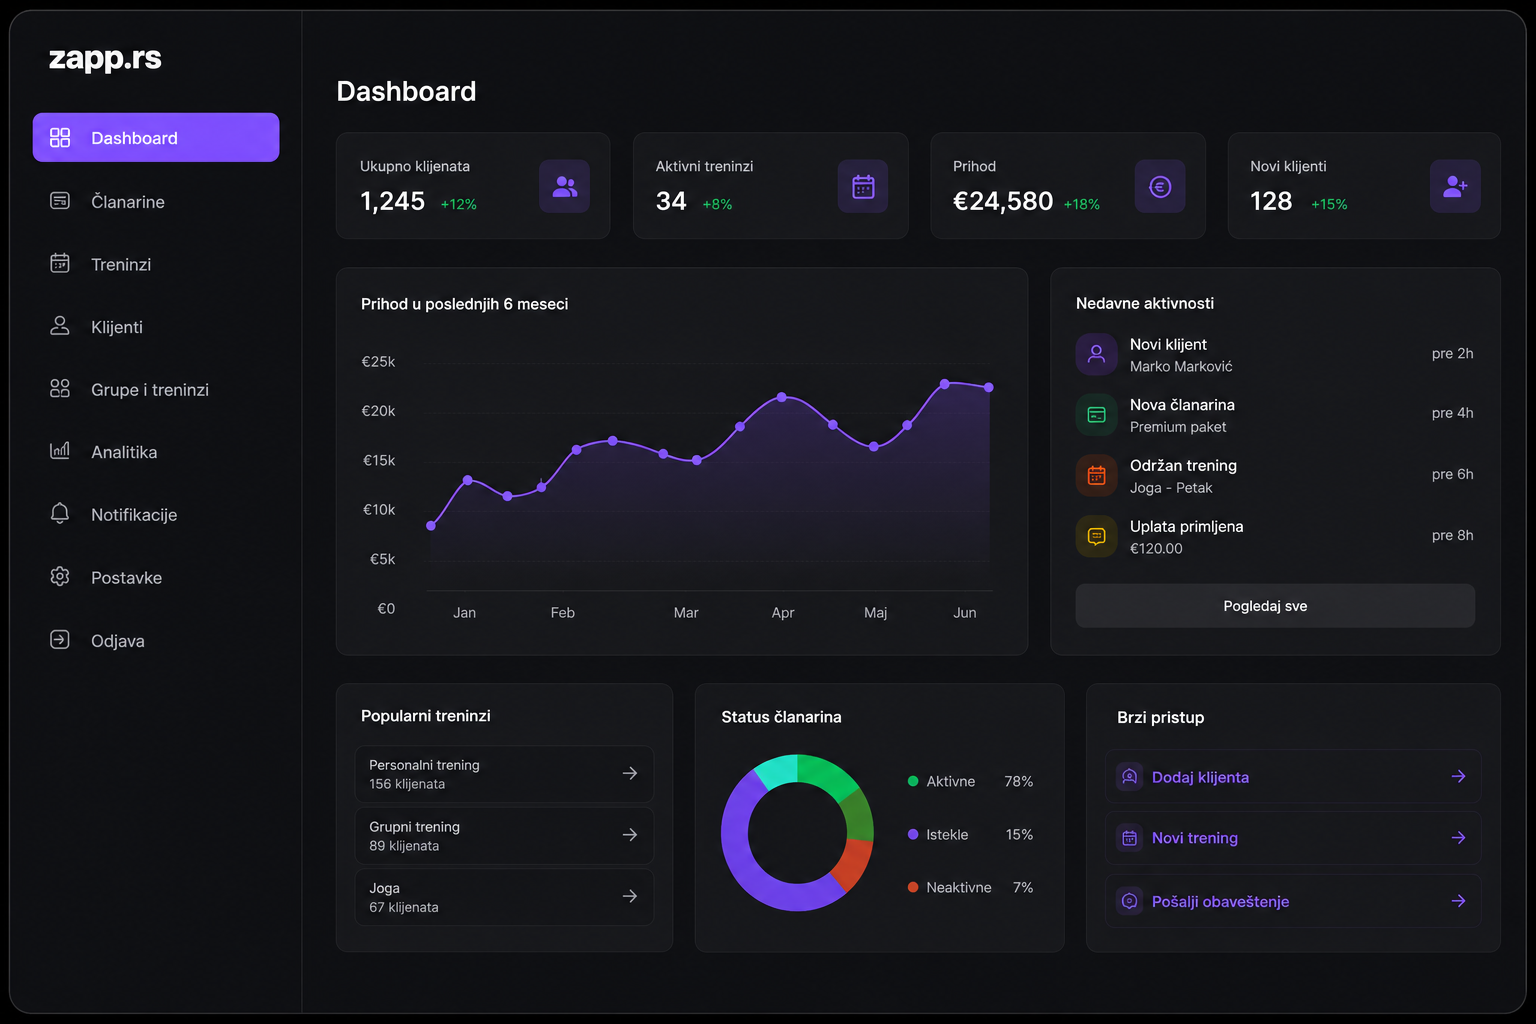Click the 'pre 2h' timestamp
The height and width of the screenshot is (1024, 1536).
point(1453,353)
